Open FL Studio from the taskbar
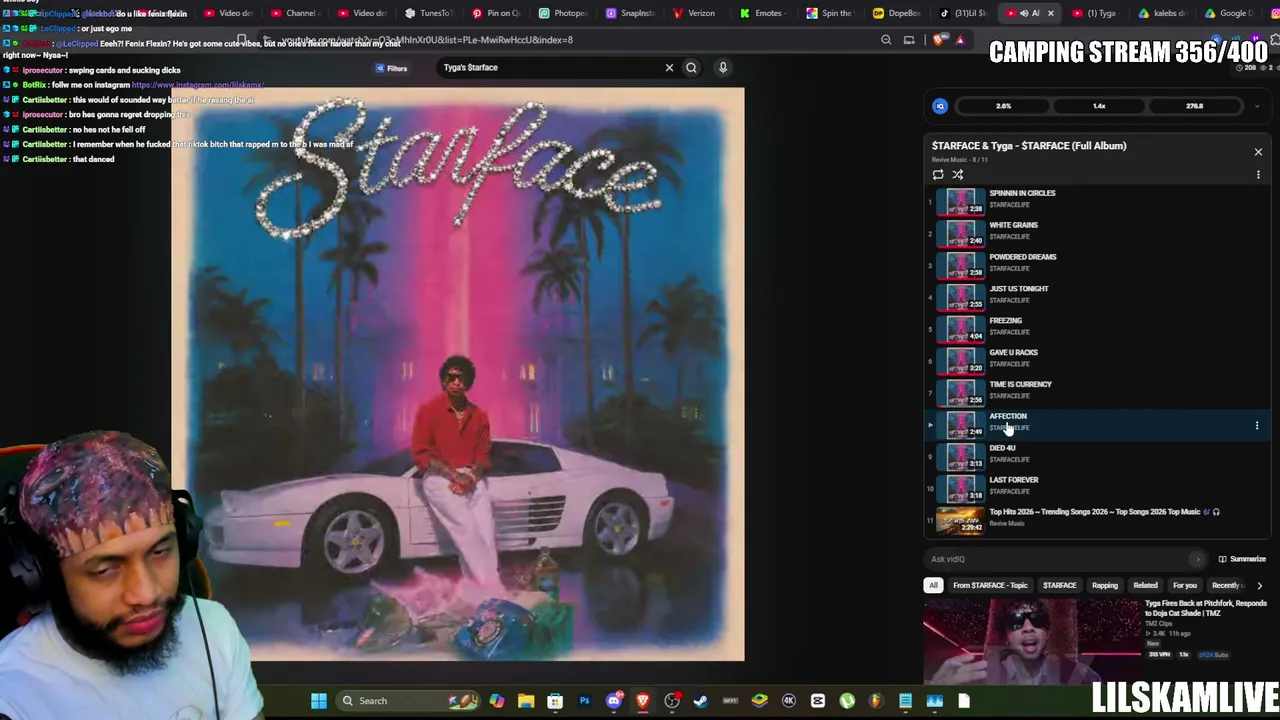Image resolution: width=1280 pixels, height=720 pixels. click(x=876, y=701)
